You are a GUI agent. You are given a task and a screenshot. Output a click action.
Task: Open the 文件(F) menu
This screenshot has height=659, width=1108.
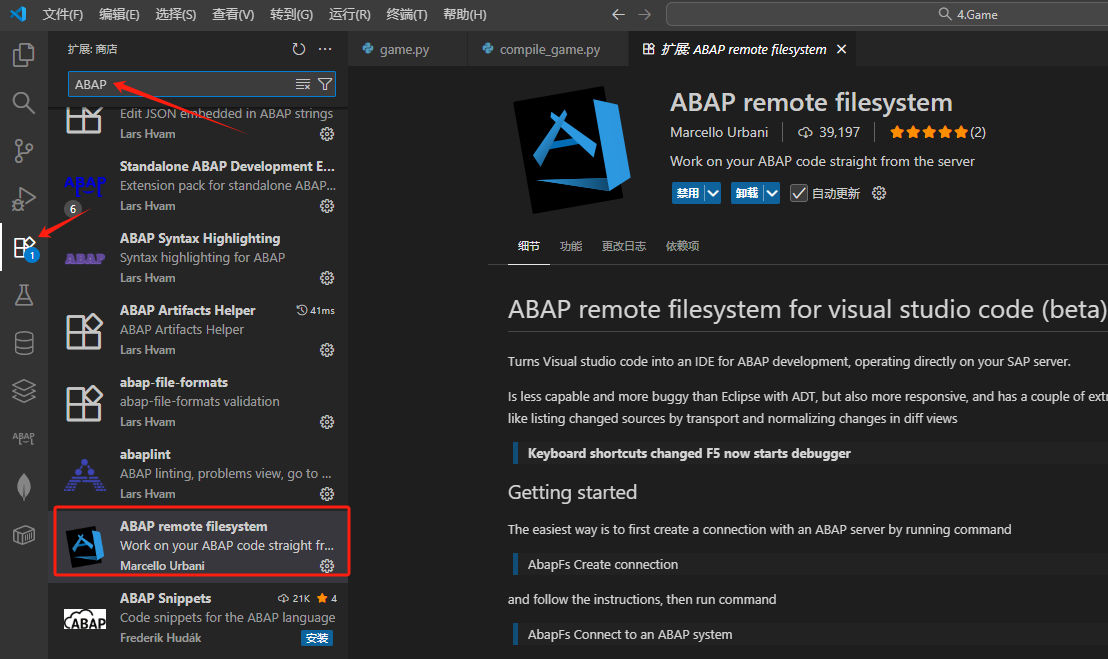63,14
